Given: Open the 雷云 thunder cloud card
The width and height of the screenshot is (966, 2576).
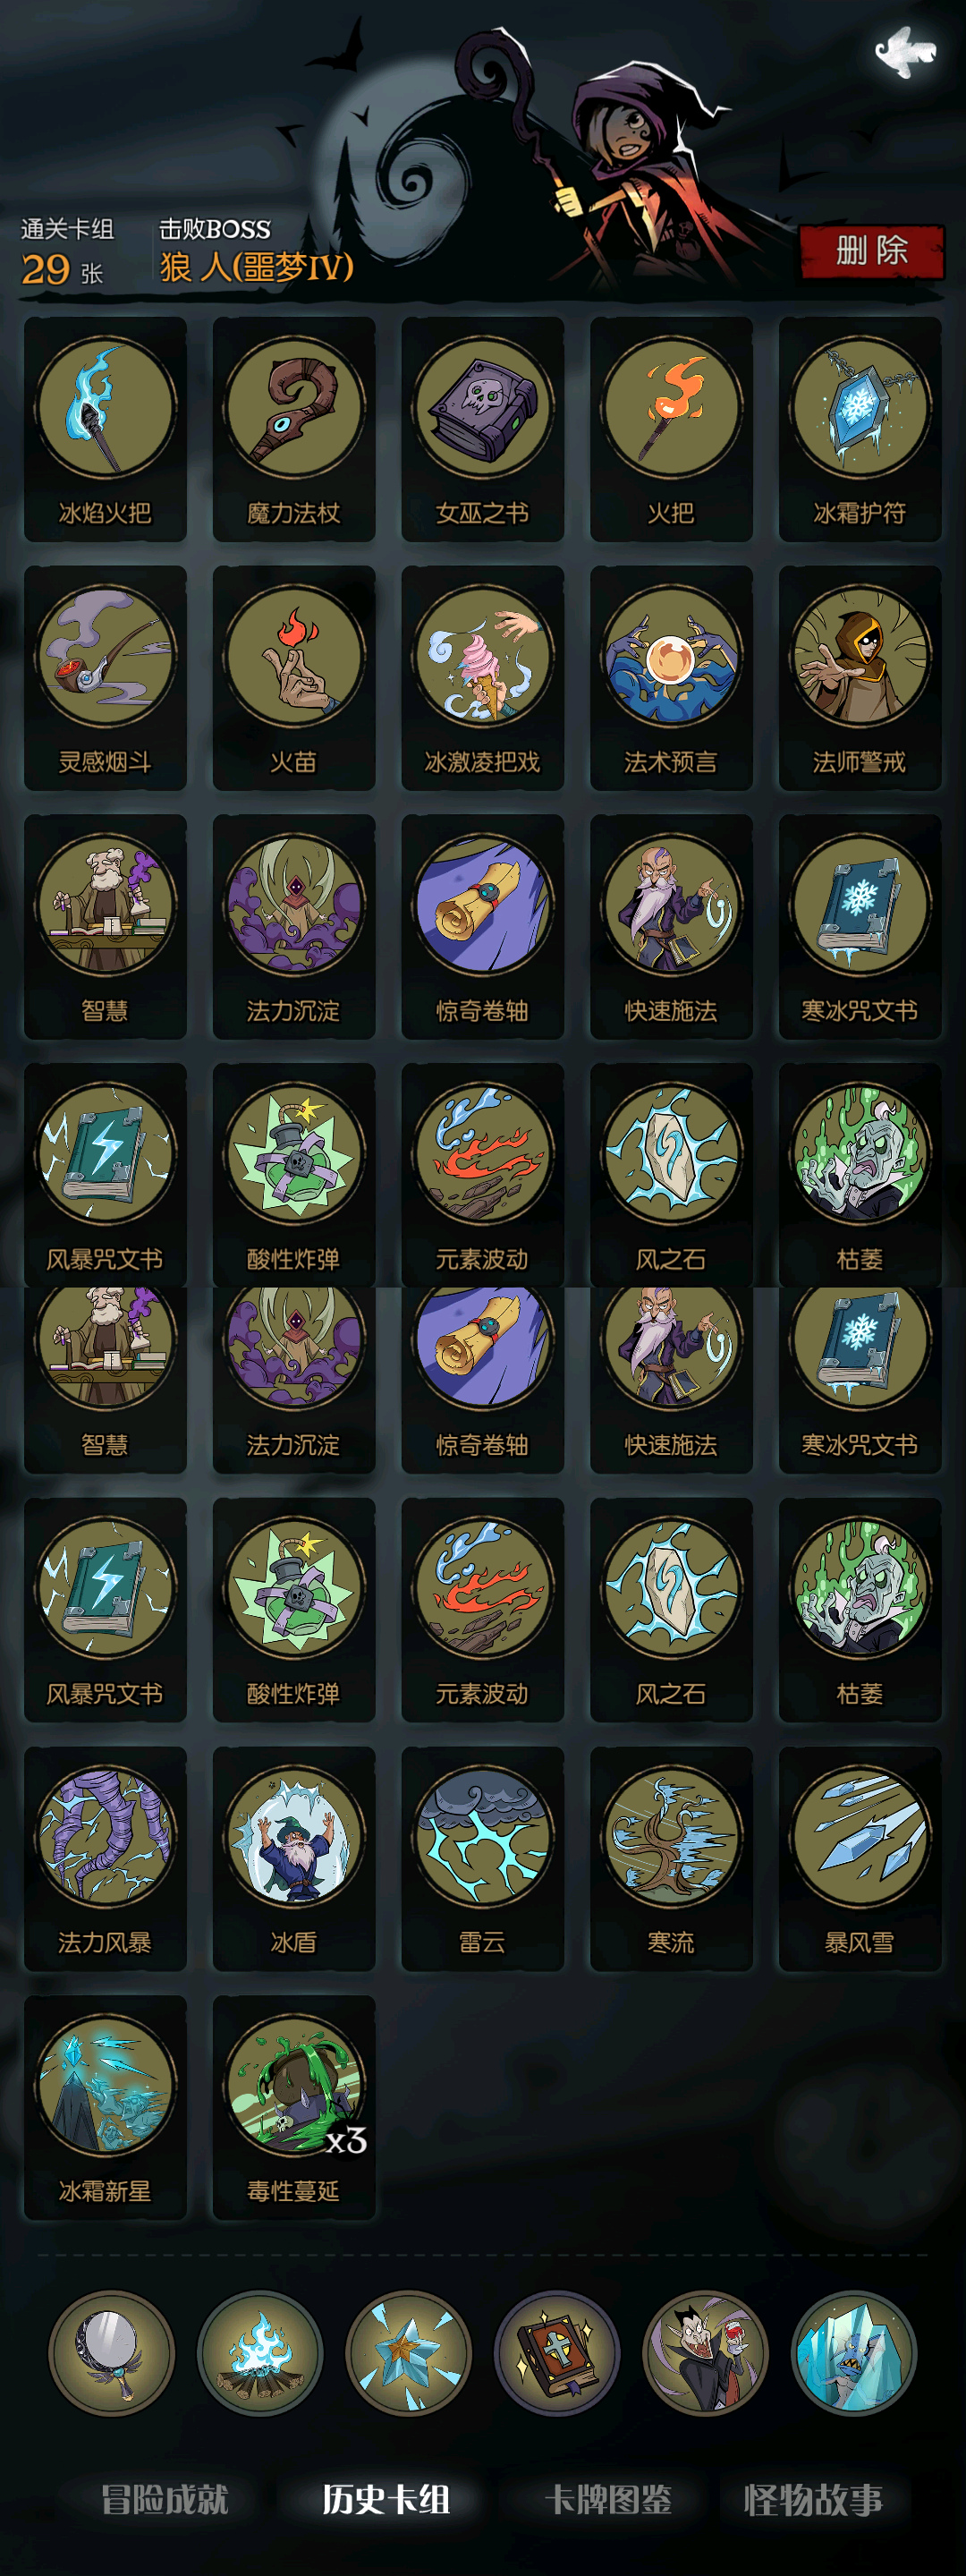Looking at the screenshot, I should pos(483,1859).
